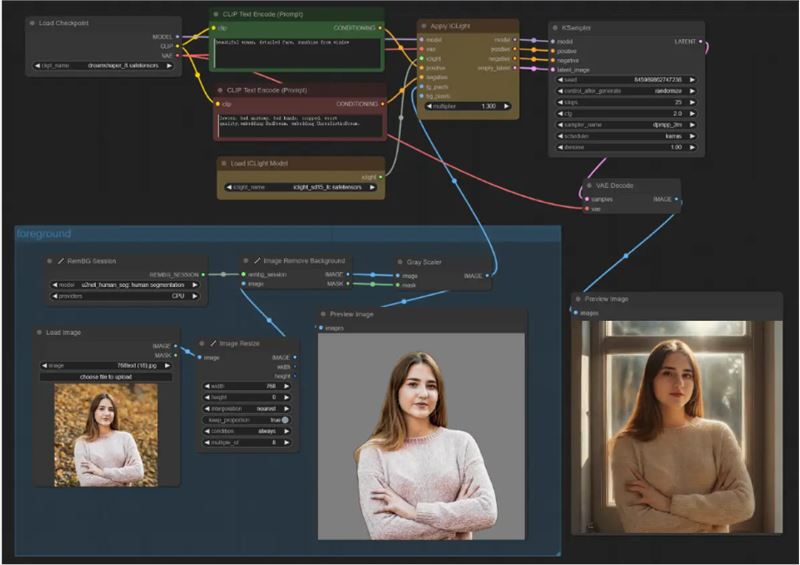
Task: Click the Image Remove Background node title
Action: click(x=304, y=260)
